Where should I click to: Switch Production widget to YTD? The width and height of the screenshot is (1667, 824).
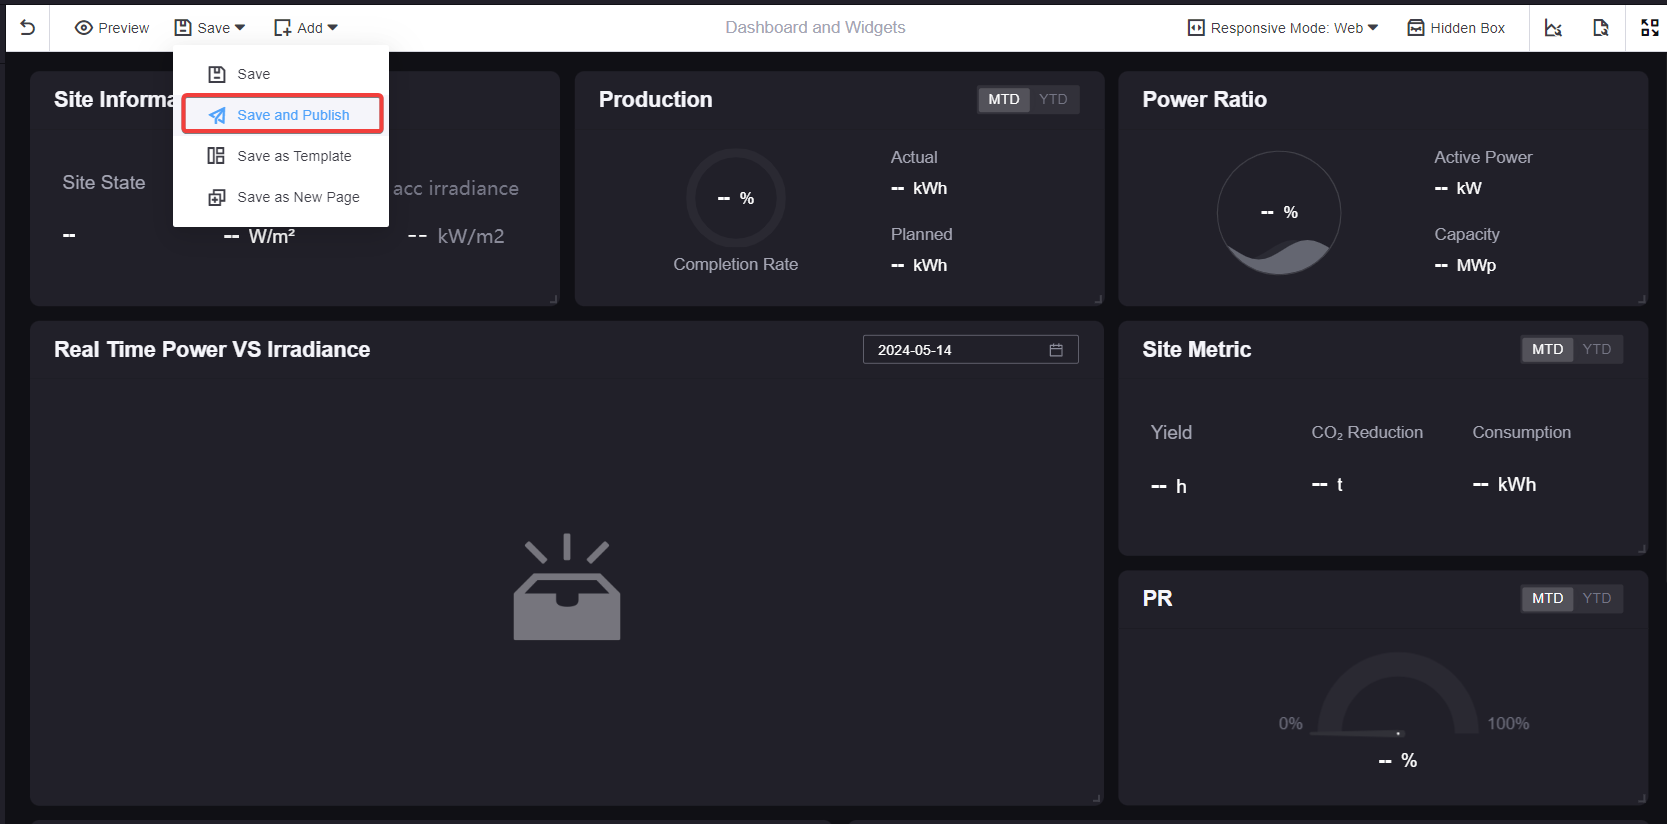tap(1053, 99)
